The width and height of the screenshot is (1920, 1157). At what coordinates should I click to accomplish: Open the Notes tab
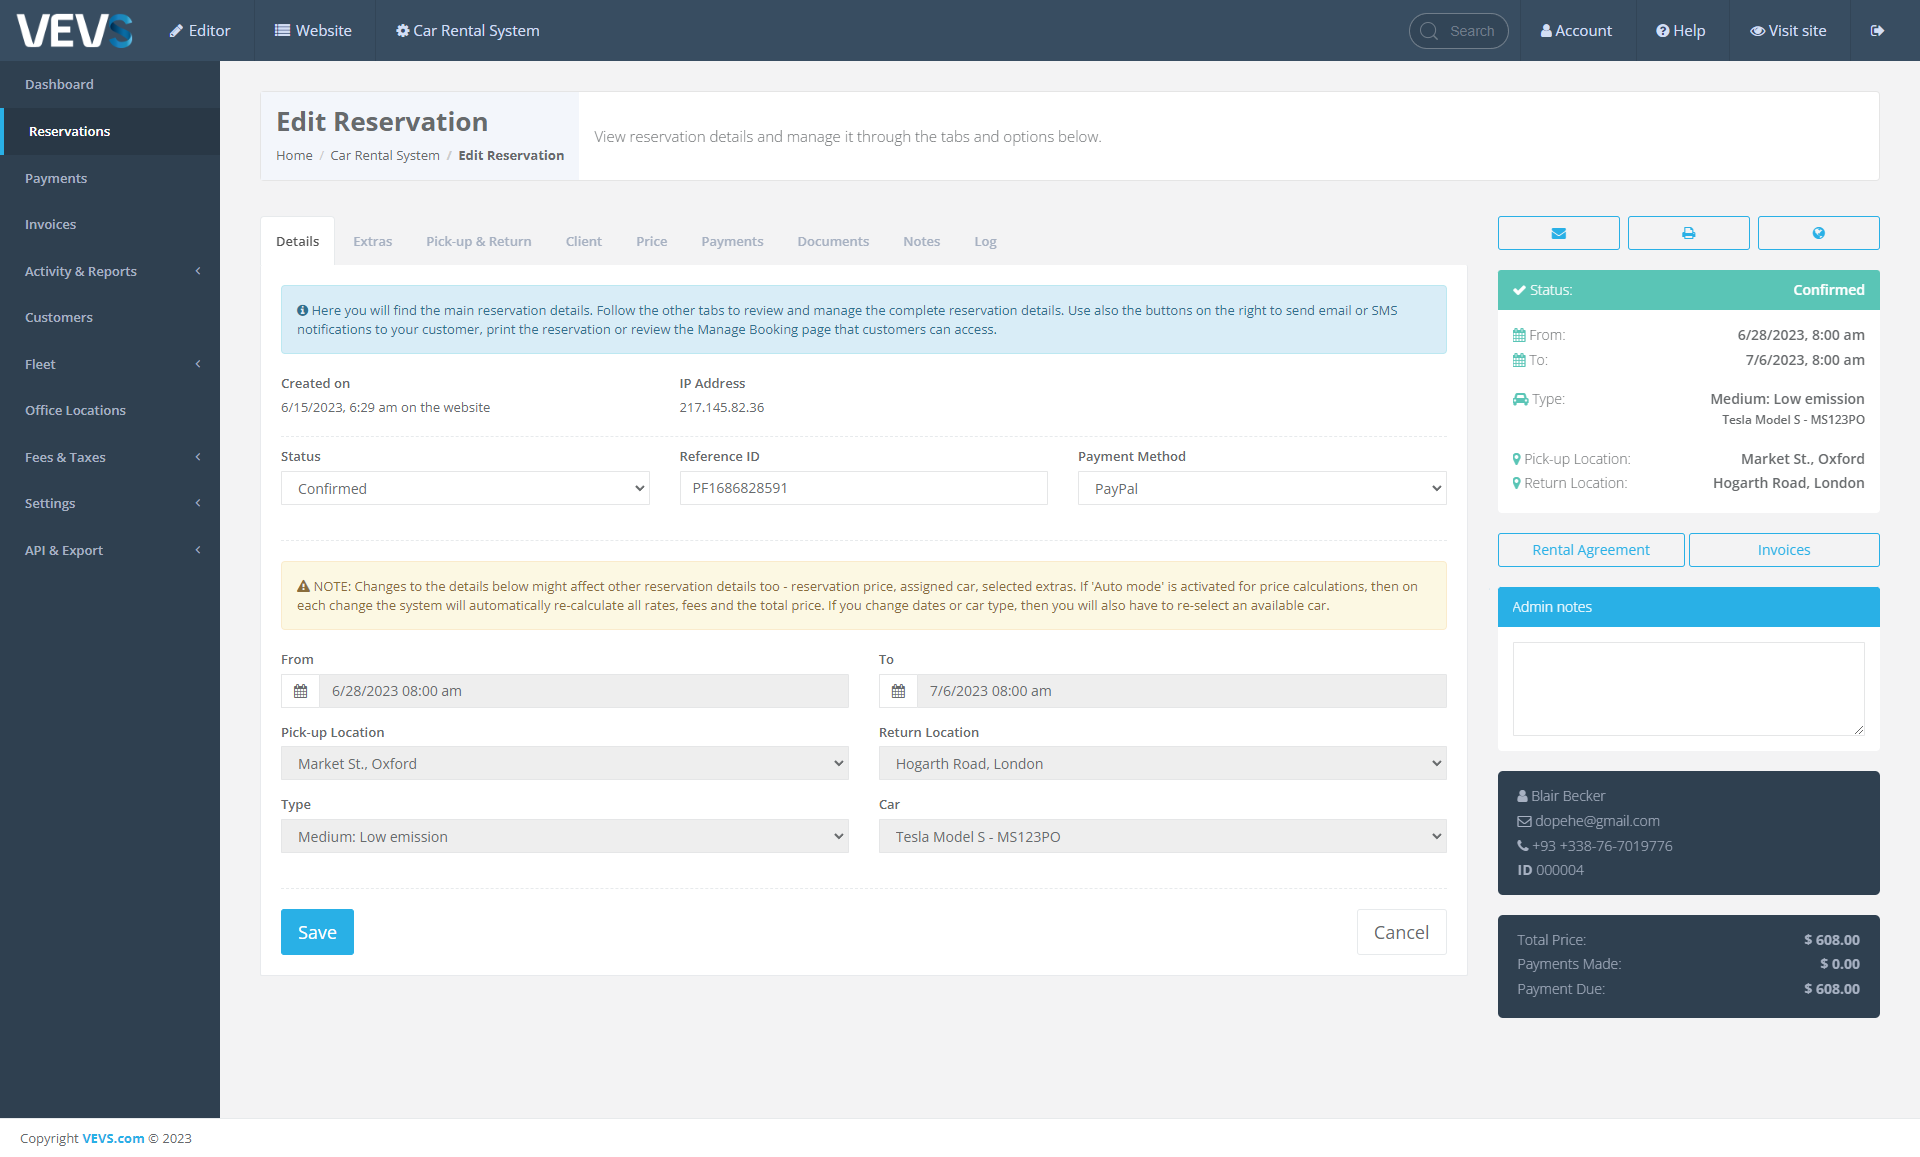pos(921,241)
